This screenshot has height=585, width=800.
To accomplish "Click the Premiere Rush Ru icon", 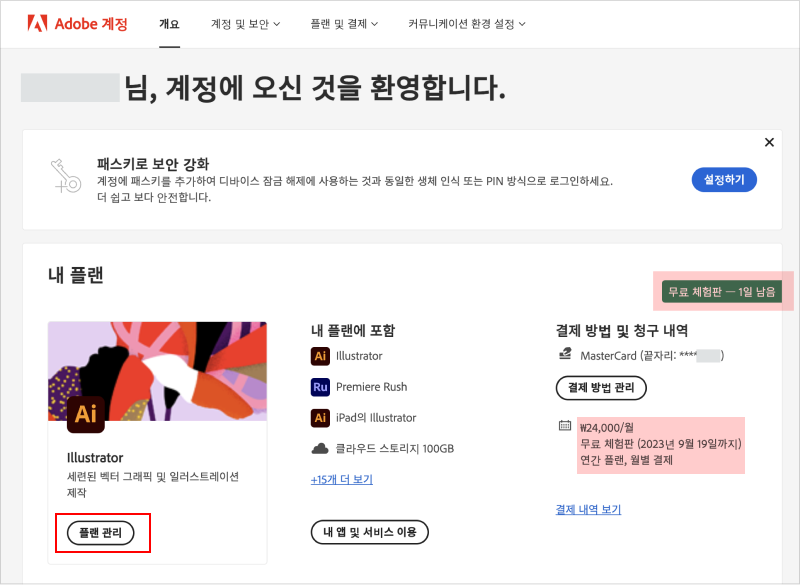I will pyautogui.click(x=320, y=387).
